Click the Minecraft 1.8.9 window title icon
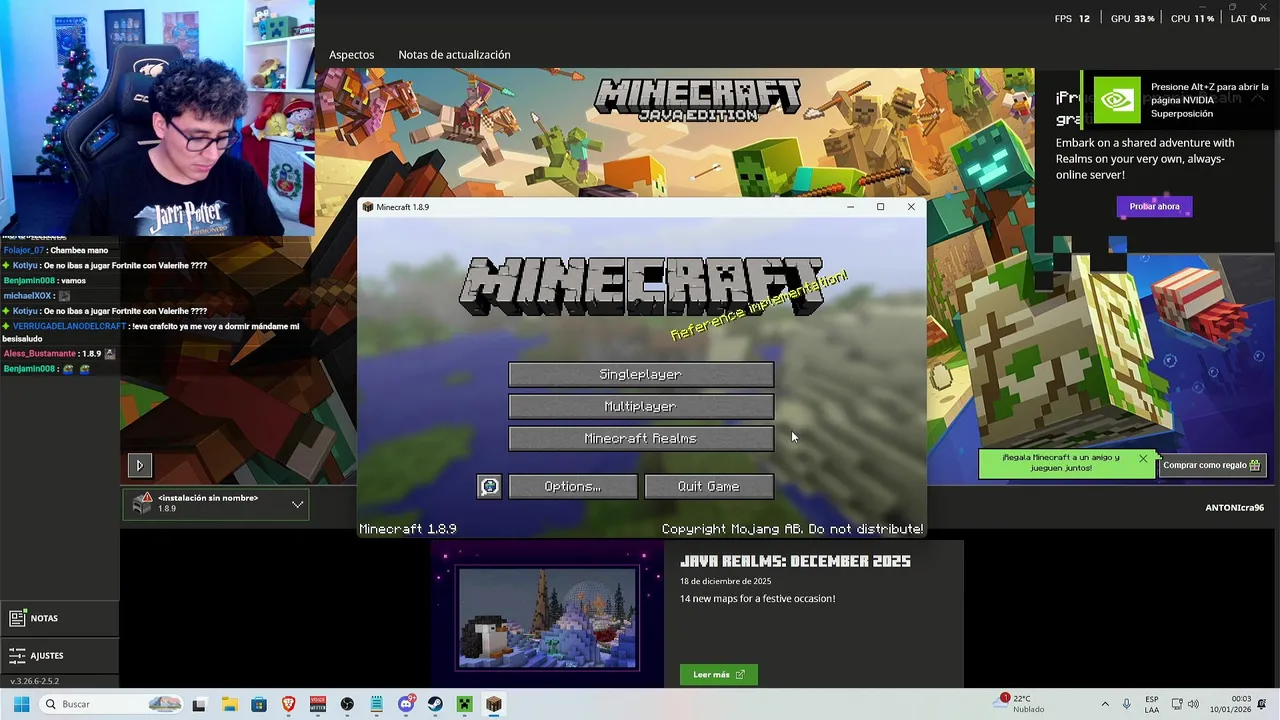The image size is (1280, 720). click(368, 207)
